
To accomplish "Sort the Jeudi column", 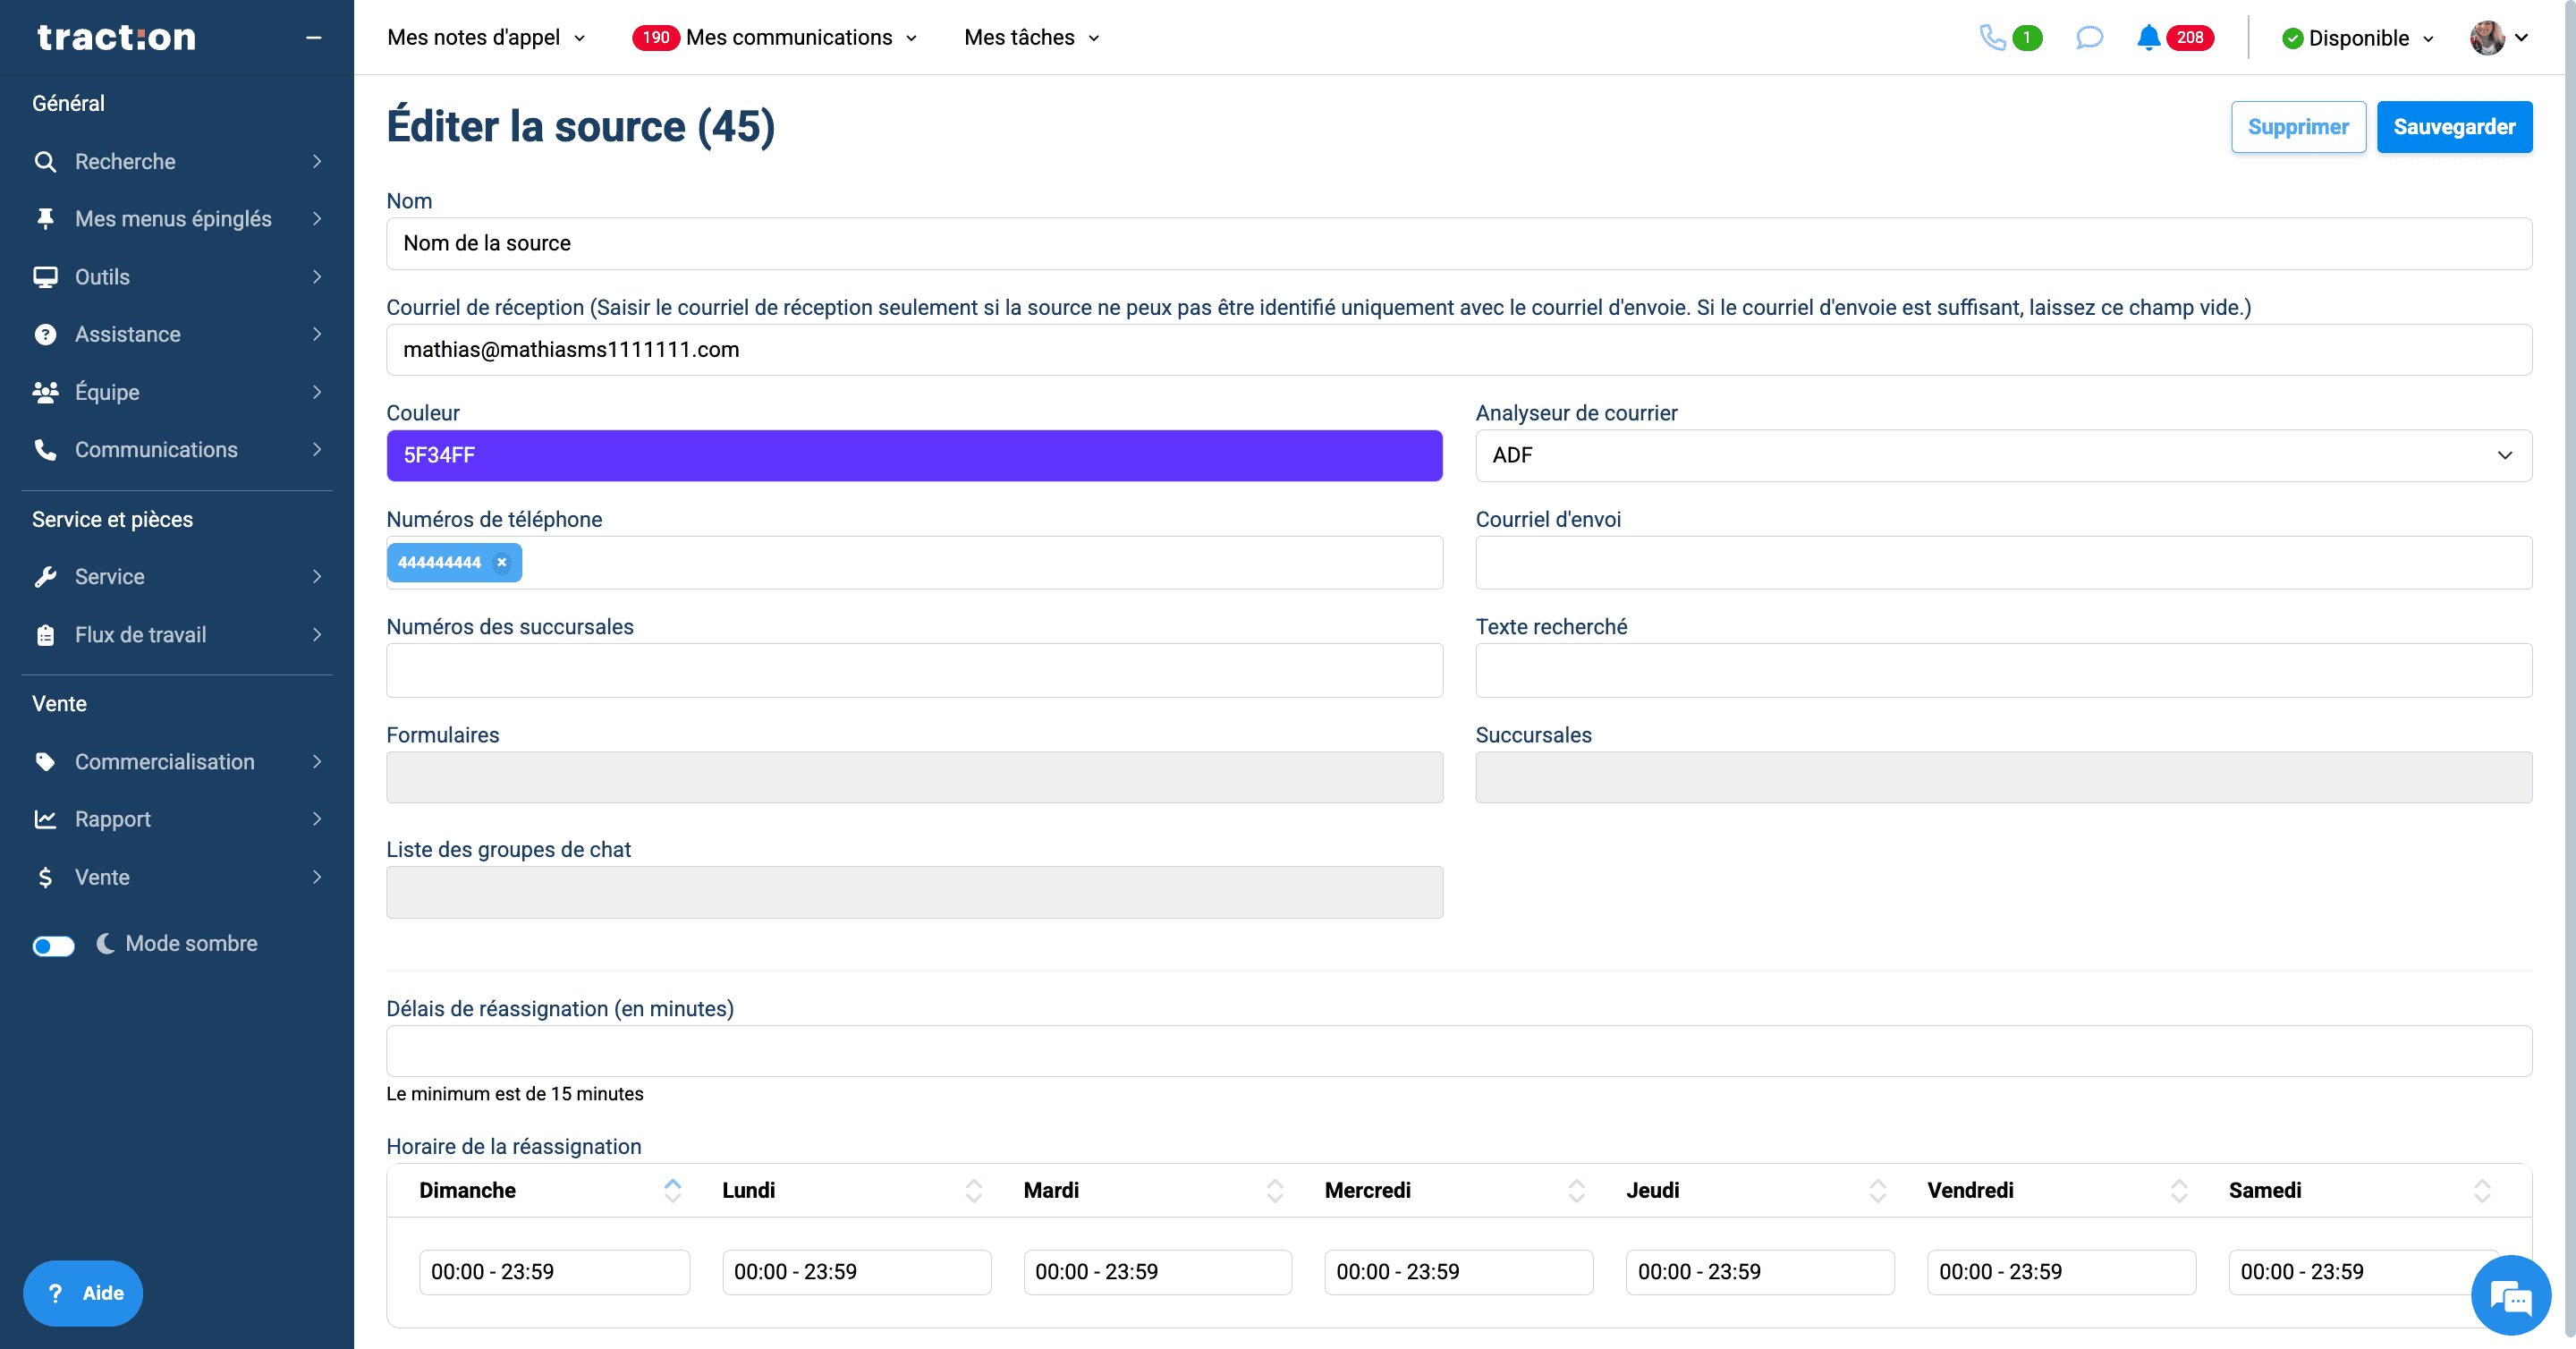I will tap(1877, 1190).
